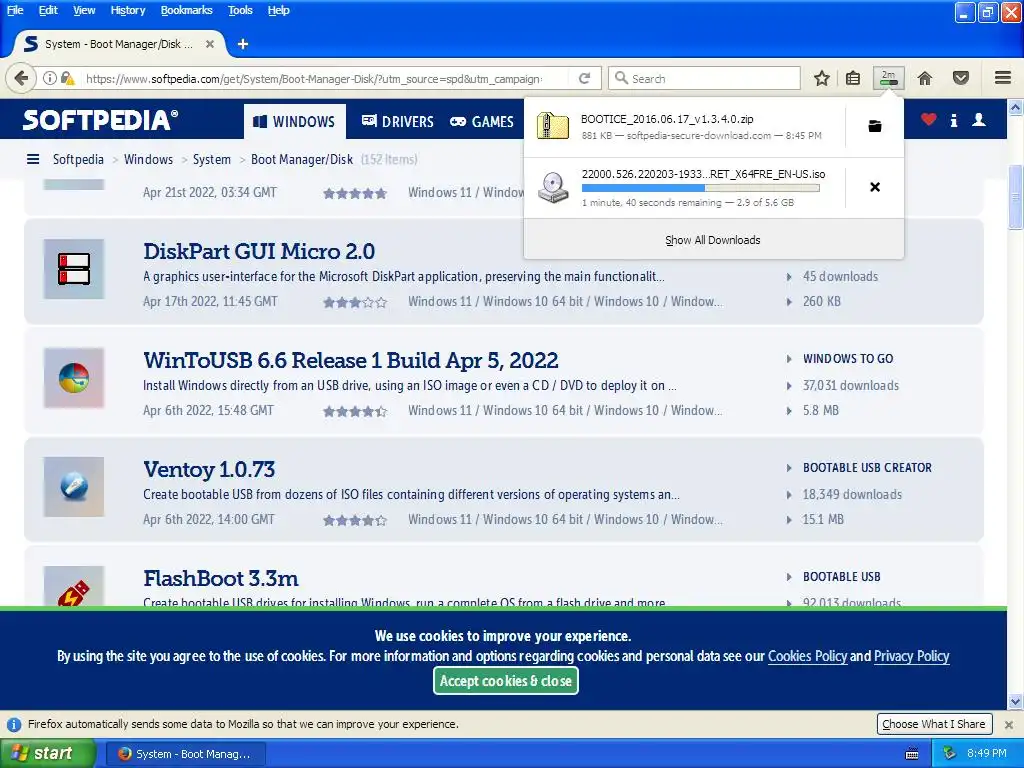Go to System breadcrumb link
This screenshot has width=1024, height=768.
[212, 159]
